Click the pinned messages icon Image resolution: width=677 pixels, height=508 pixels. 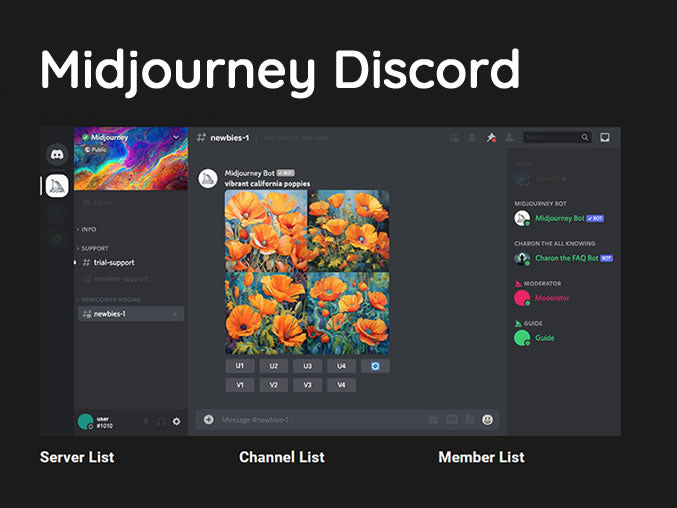pyautogui.click(x=491, y=138)
